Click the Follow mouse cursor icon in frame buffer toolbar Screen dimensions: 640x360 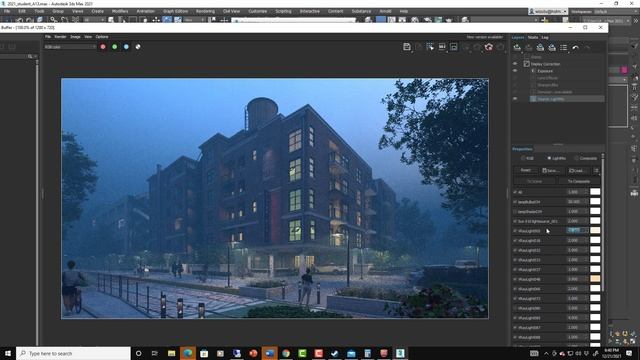click(430, 47)
